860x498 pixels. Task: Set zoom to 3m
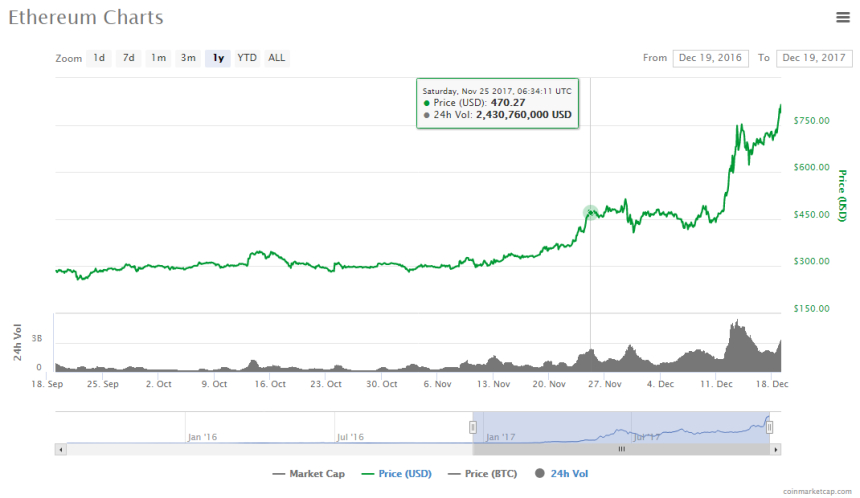tap(188, 58)
